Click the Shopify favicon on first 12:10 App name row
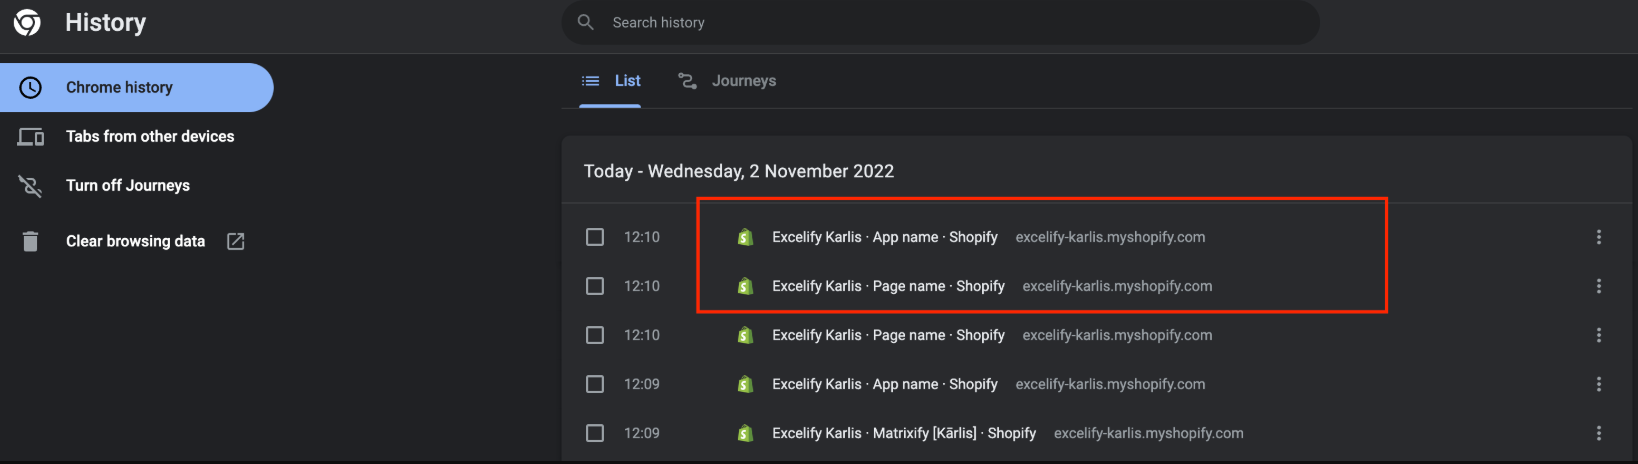This screenshot has height=464, width=1638. pyautogui.click(x=745, y=237)
